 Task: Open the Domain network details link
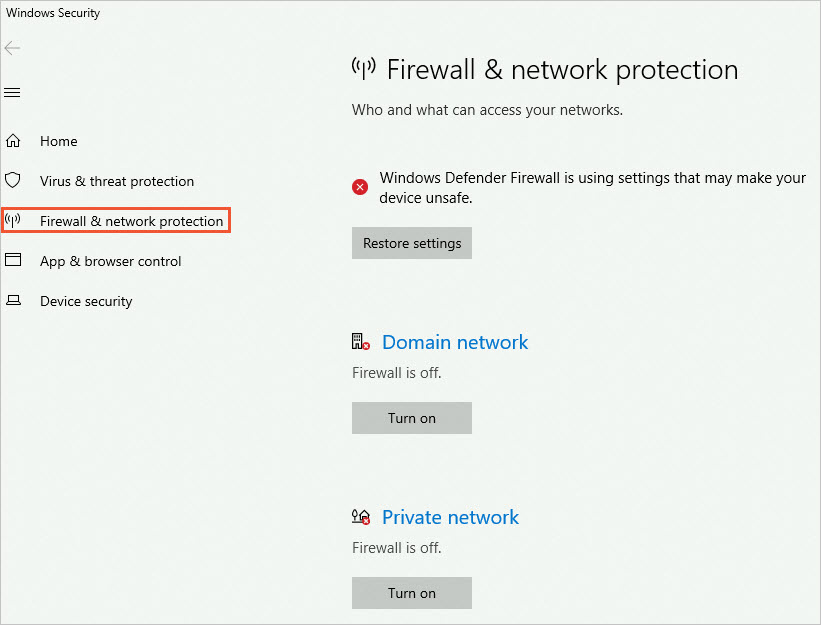[455, 342]
